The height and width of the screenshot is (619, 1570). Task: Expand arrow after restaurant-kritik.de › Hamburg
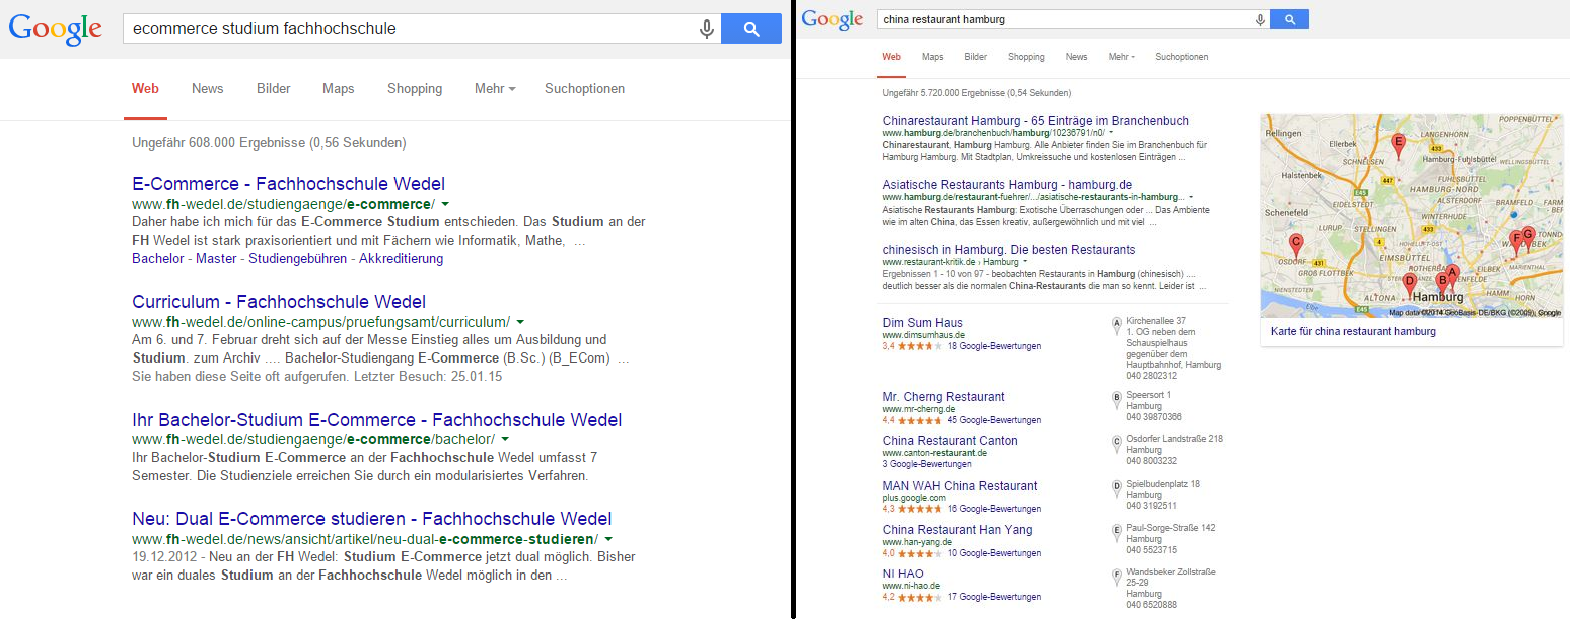tap(1025, 262)
